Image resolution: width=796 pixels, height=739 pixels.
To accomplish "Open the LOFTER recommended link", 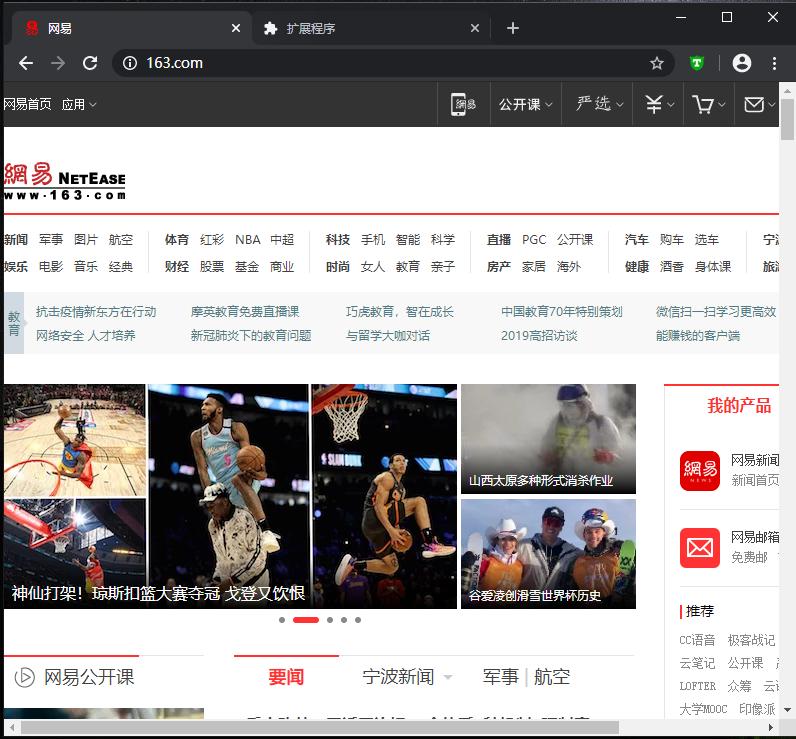I will (x=698, y=686).
